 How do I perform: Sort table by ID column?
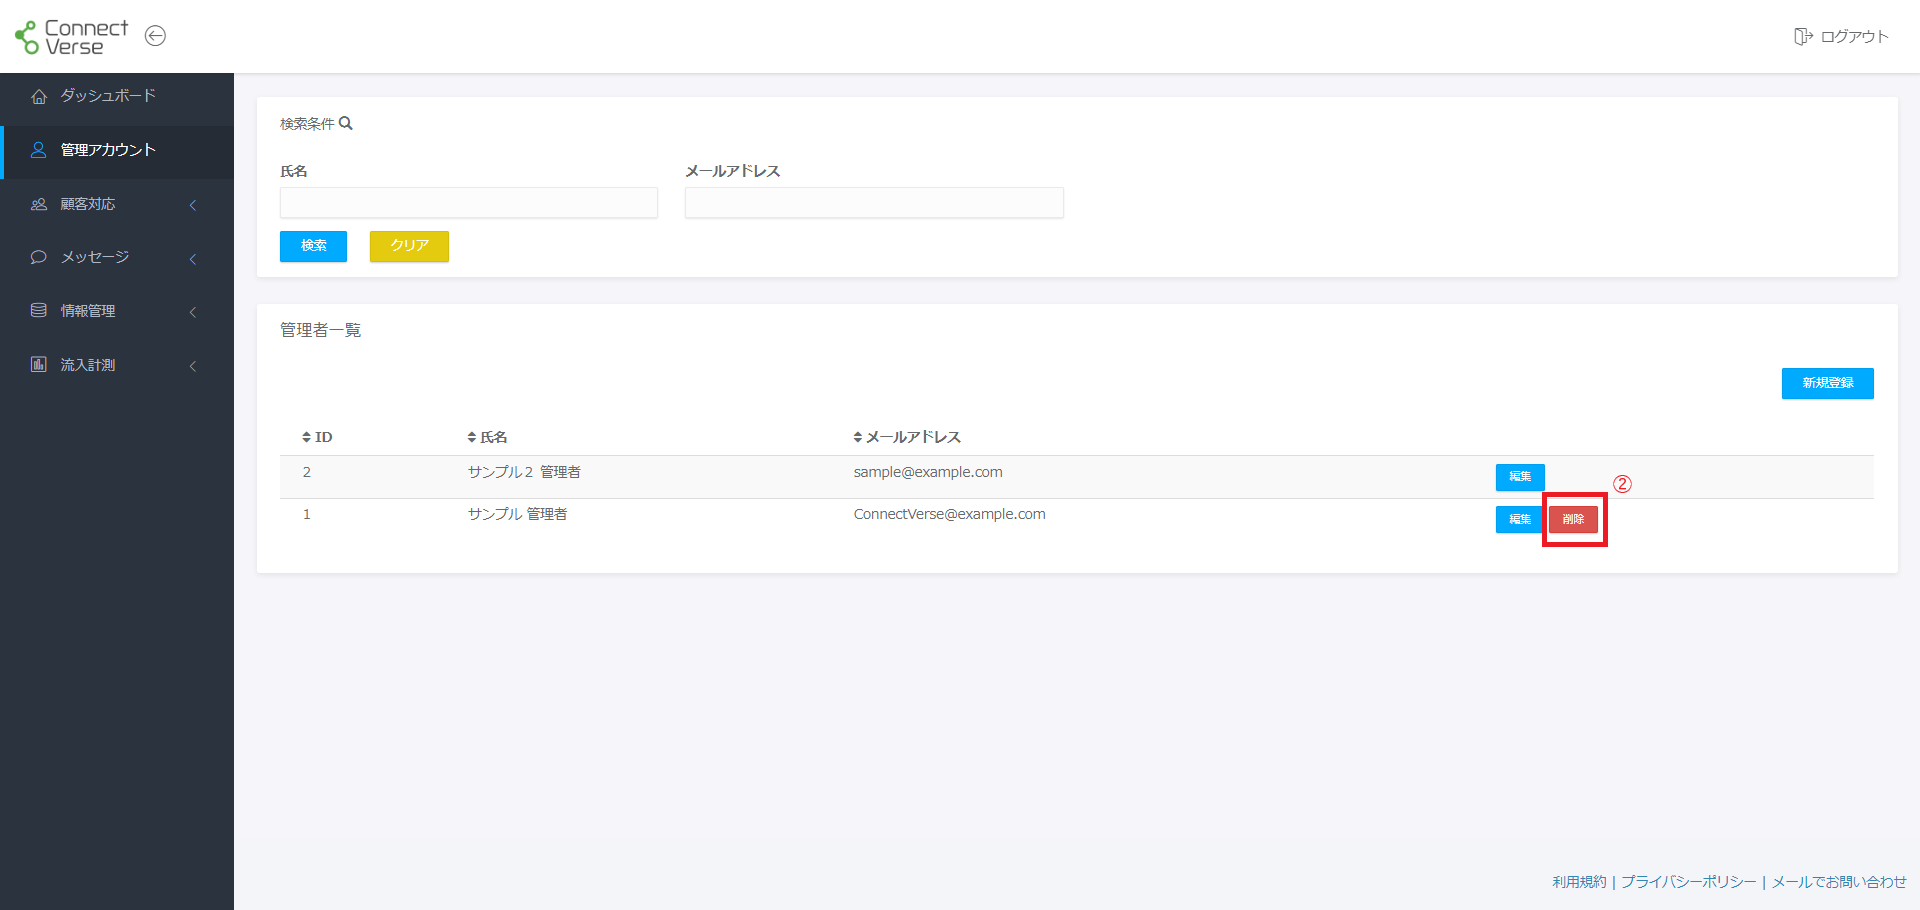click(317, 437)
